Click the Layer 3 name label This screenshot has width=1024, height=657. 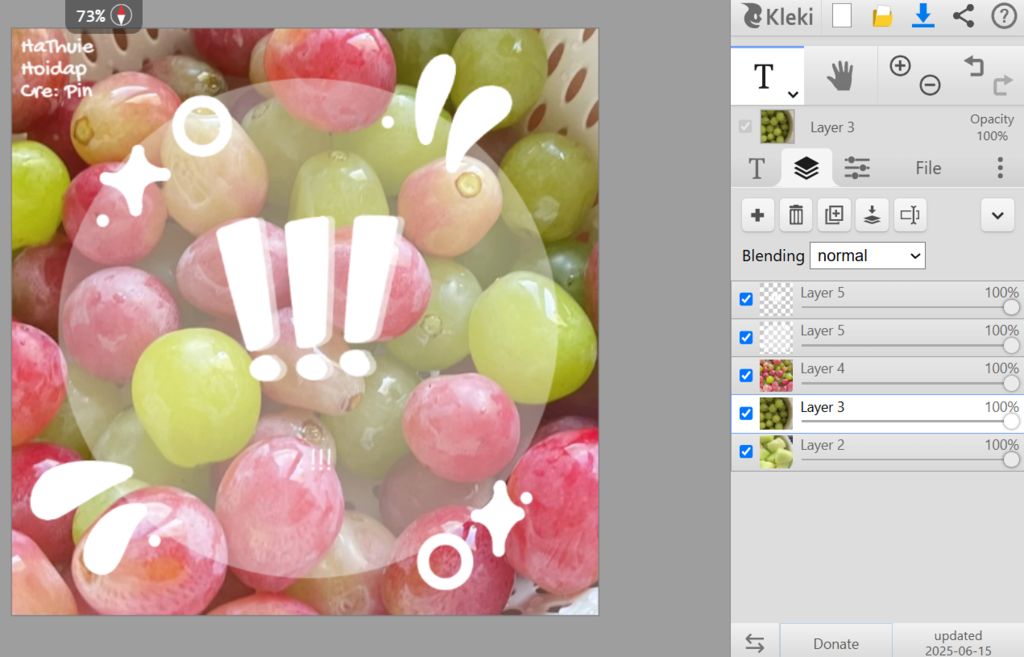822,407
